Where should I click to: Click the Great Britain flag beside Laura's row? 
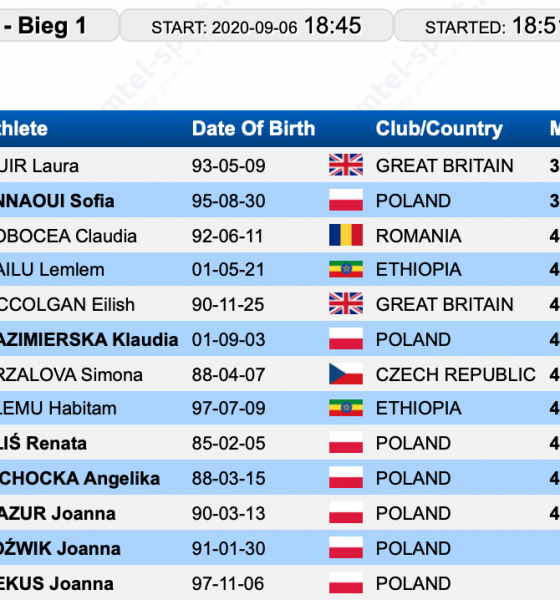click(x=346, y=165)
